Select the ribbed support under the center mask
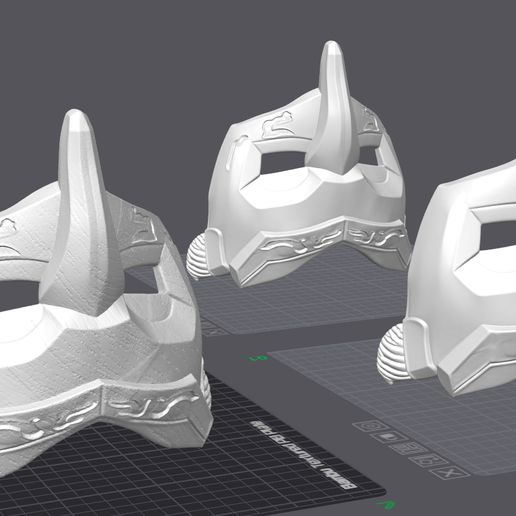 click(197, 256)
